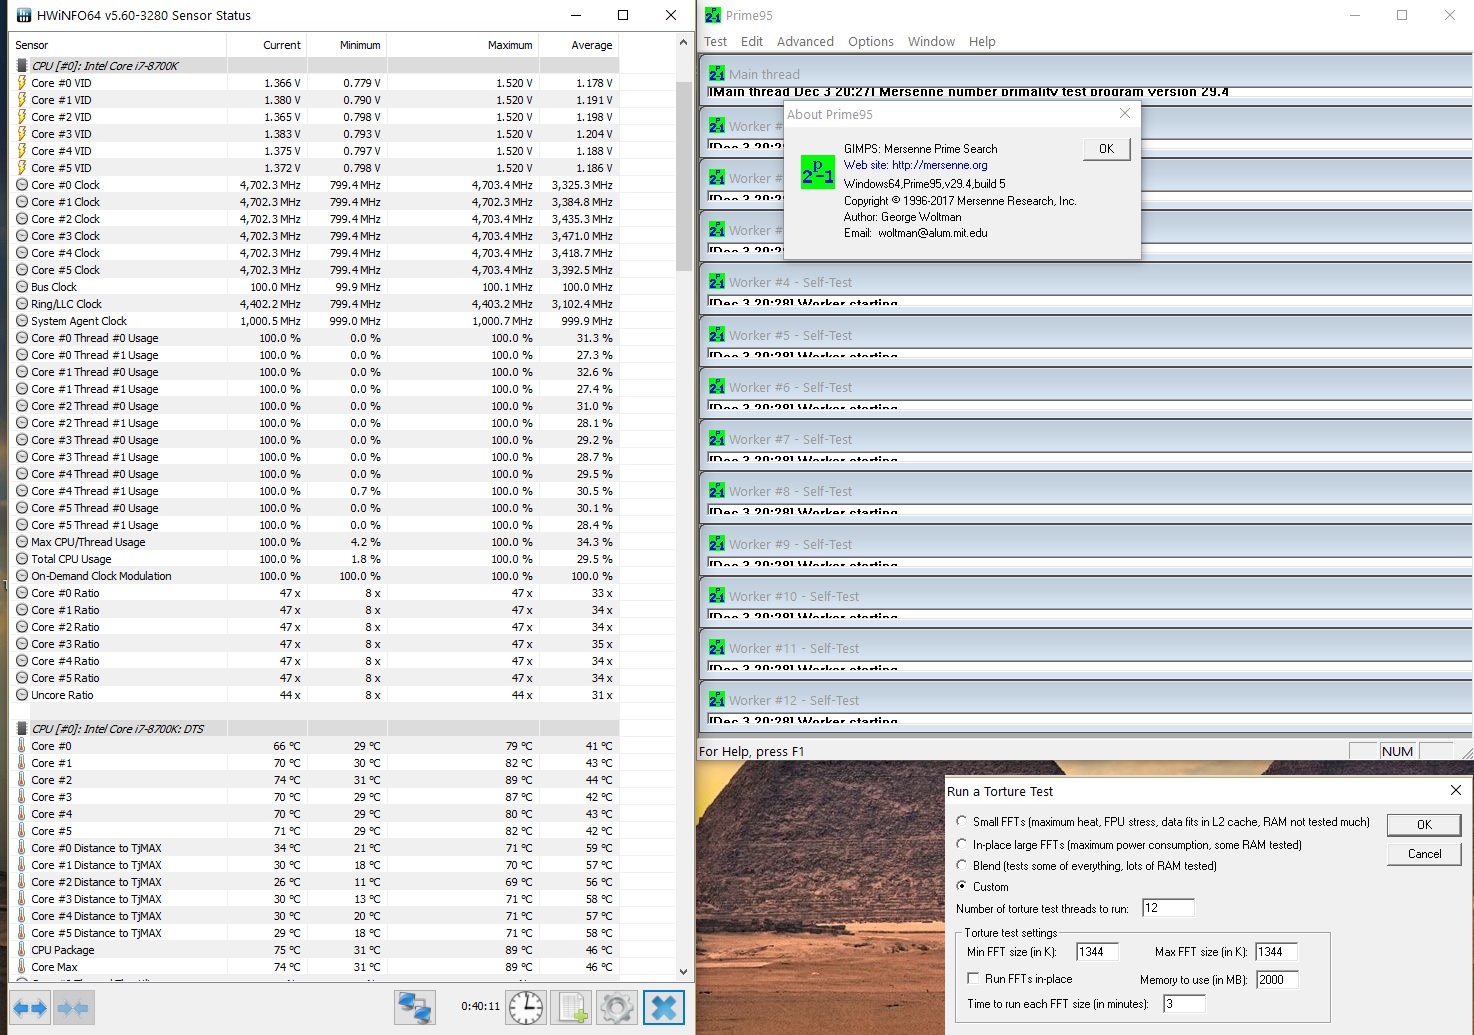This screenshot has height=1035, width=1474.
Task: Click the Worker #6 Self-Test window icon
Action: 717,387
